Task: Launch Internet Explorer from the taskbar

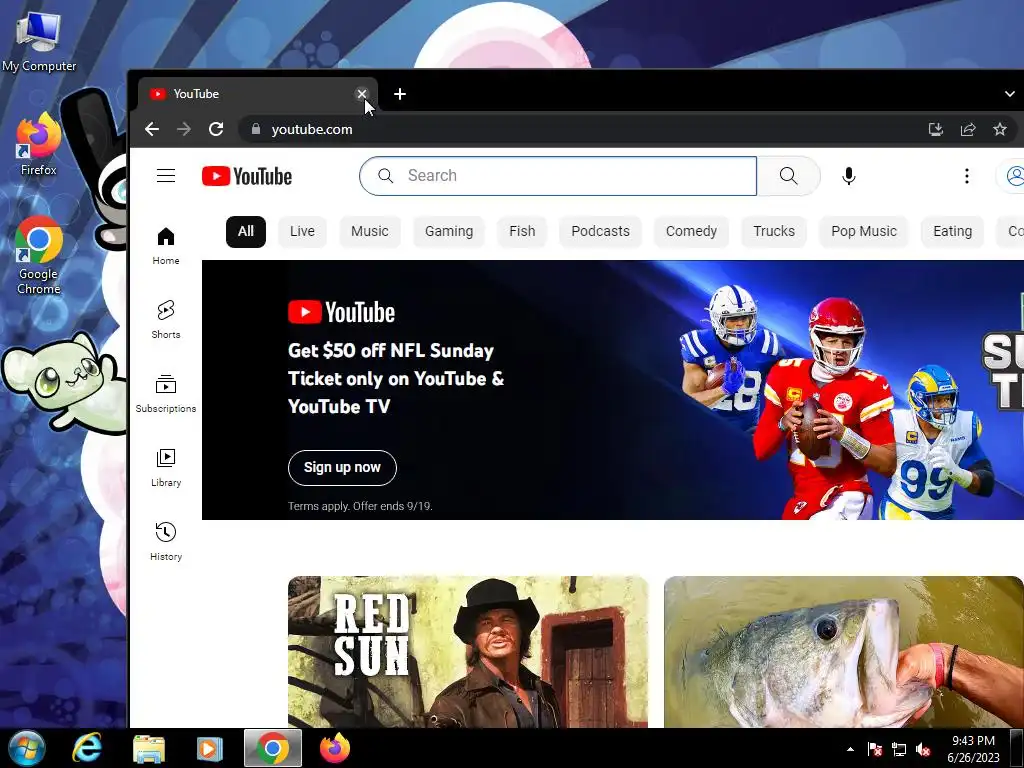Action: coord(86,748)
